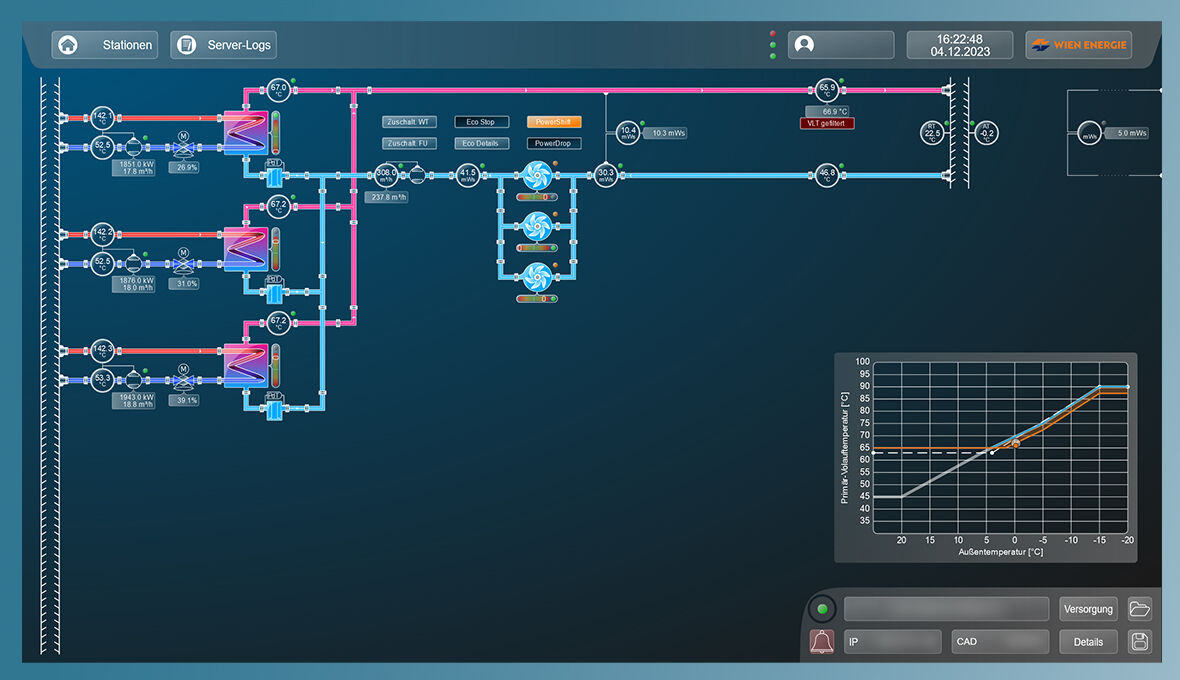Click the floppy disk save icon
Image resolution: width=1180 pixels, height=680 pixels.
(x=1139, y=641)
